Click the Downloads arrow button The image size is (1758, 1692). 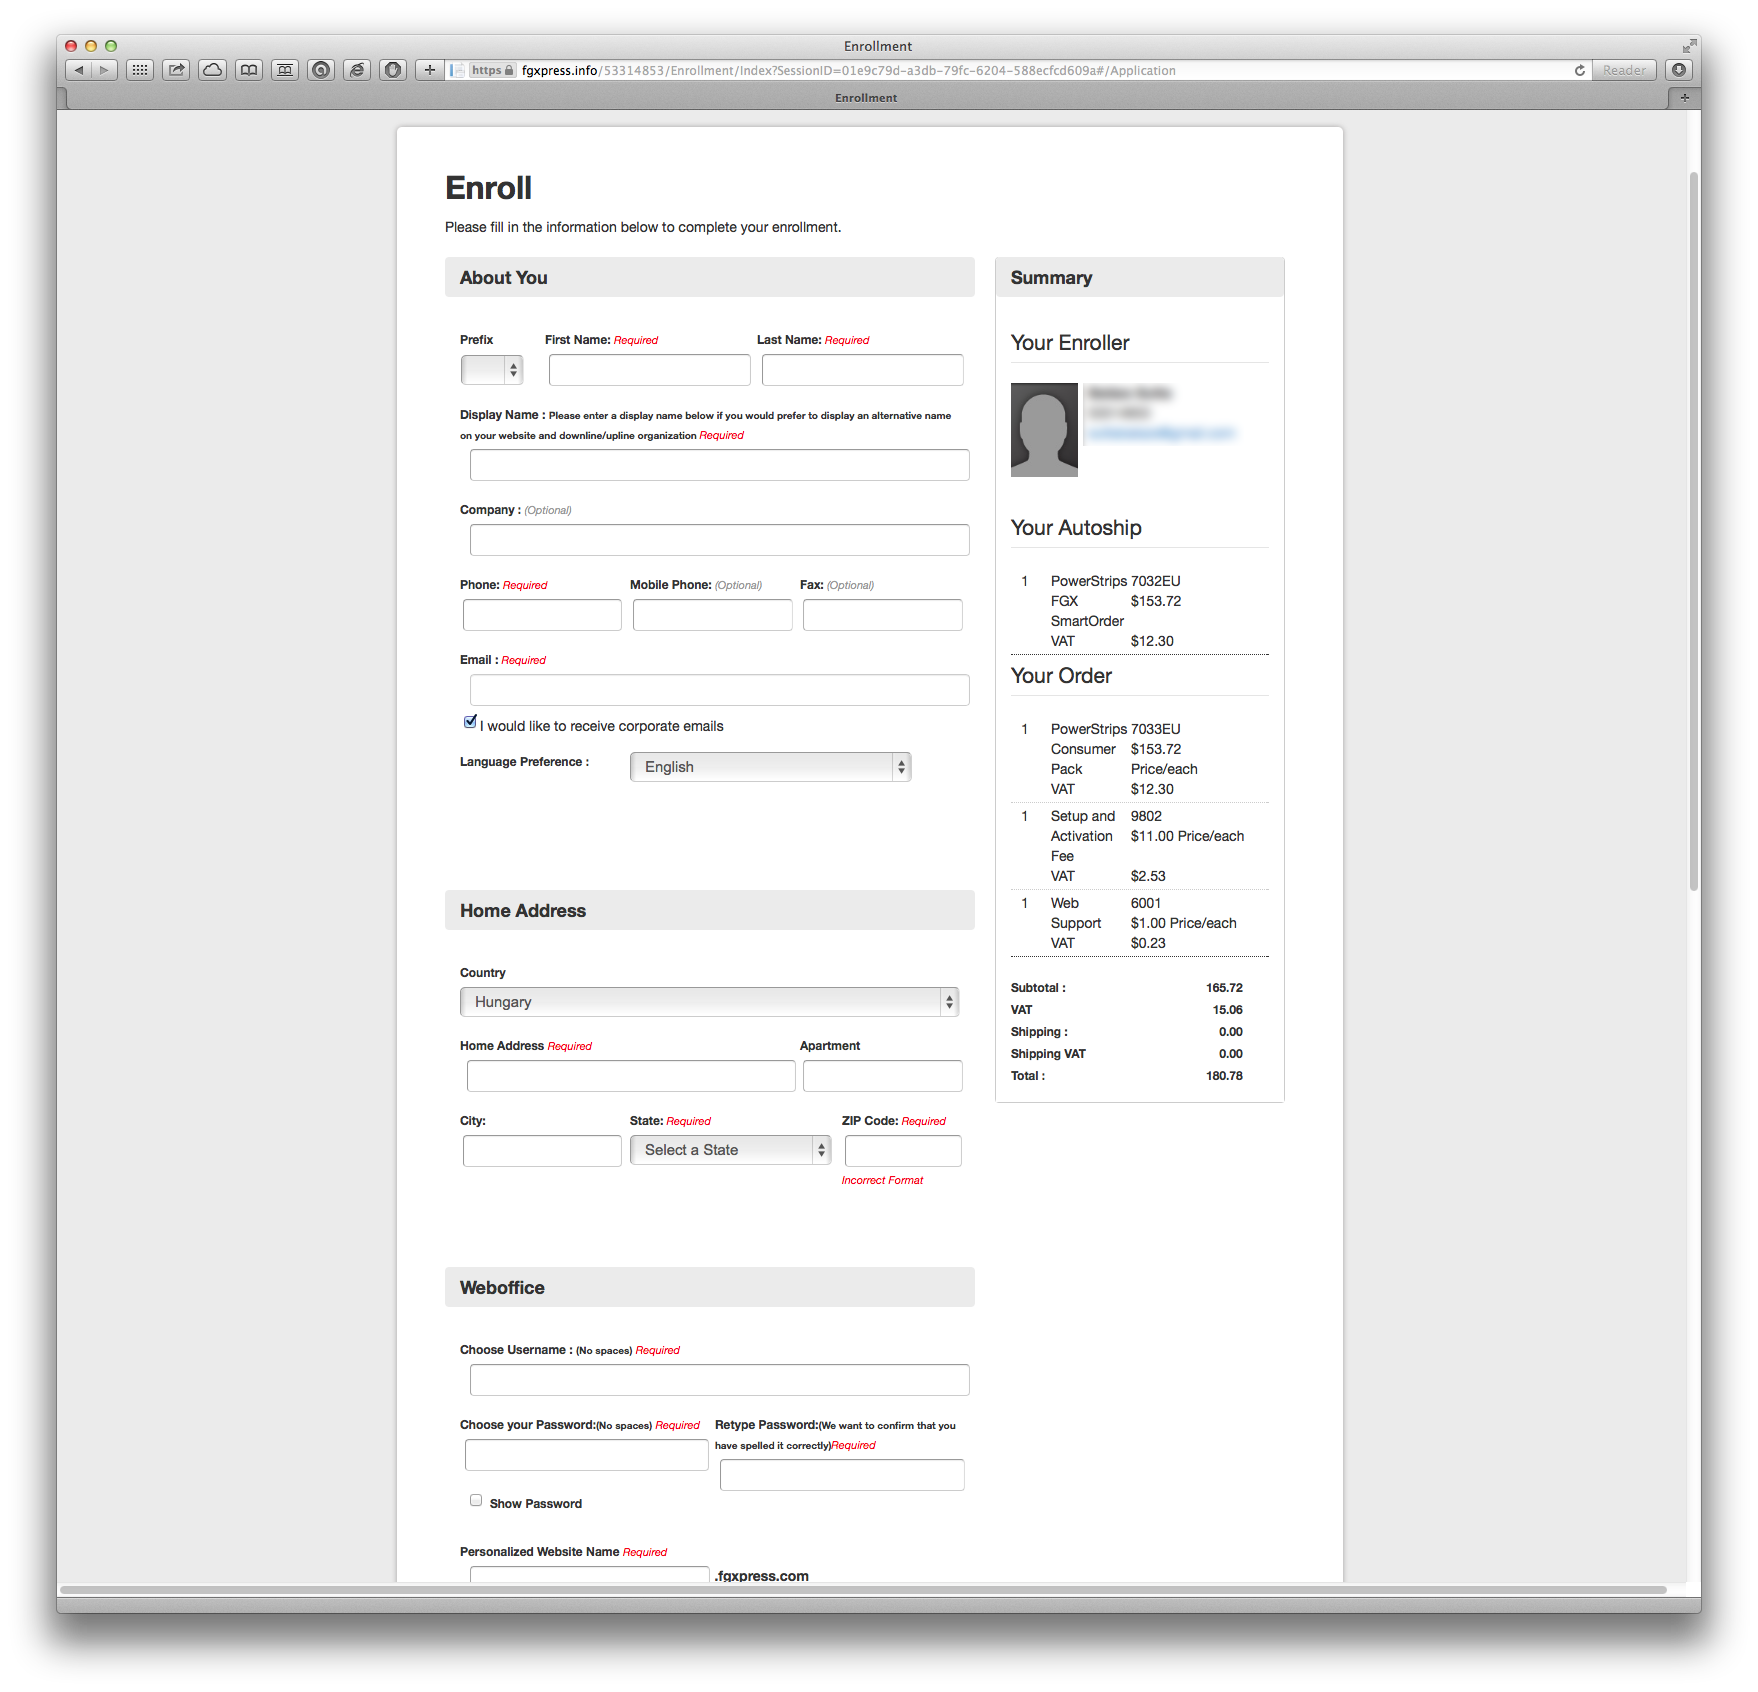pyautogui.click(x=1679, y=70)
